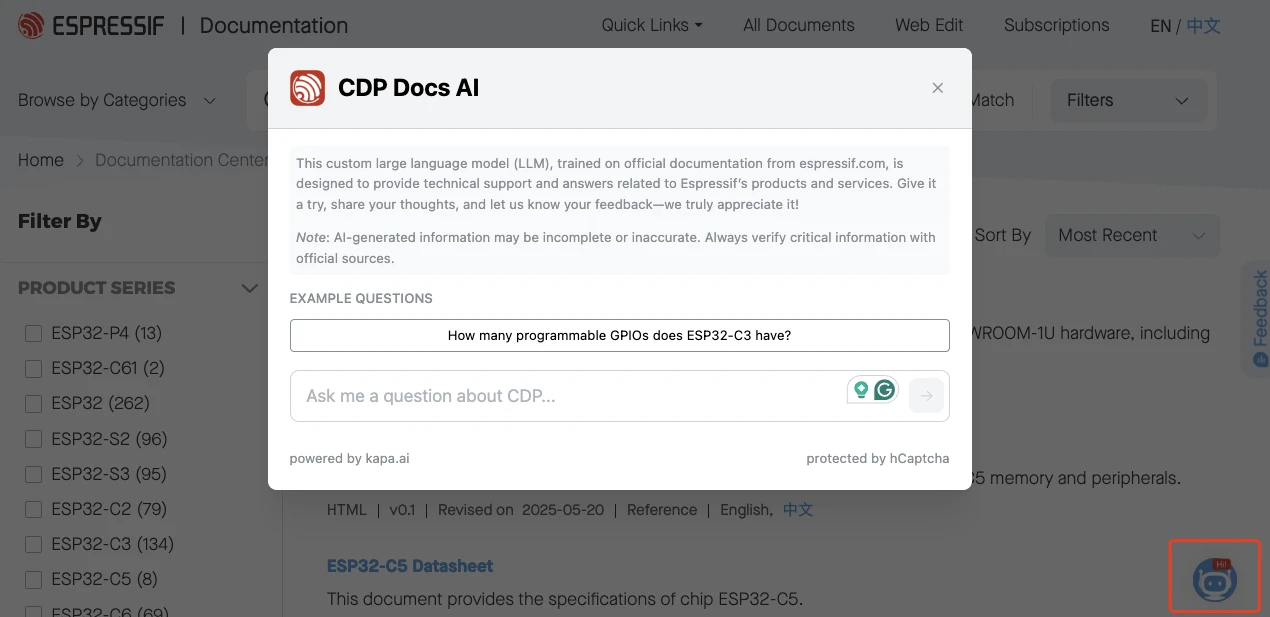Click the submit arrow in the chat input

(x=925, y=396)
